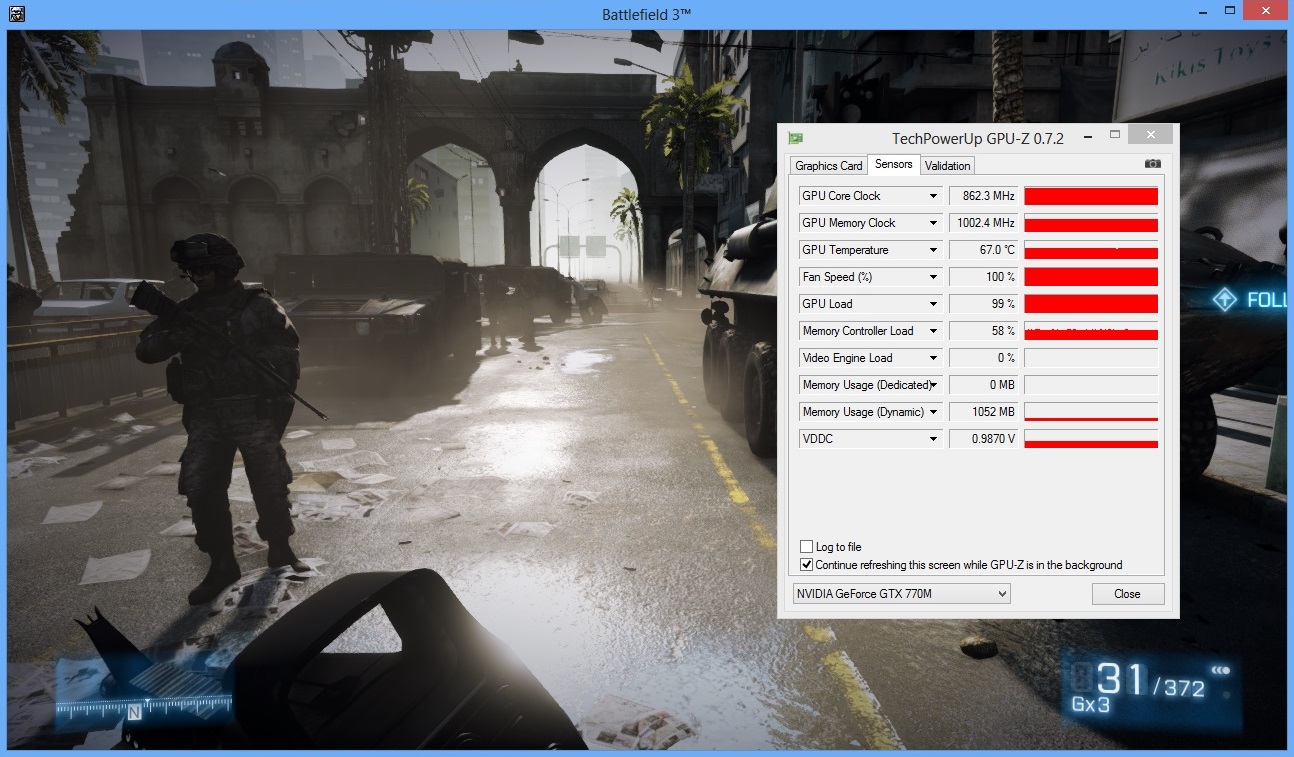Close GPU-Z with the title bar X
Screen dimensions: 1294x757
tap(1152, 135)
